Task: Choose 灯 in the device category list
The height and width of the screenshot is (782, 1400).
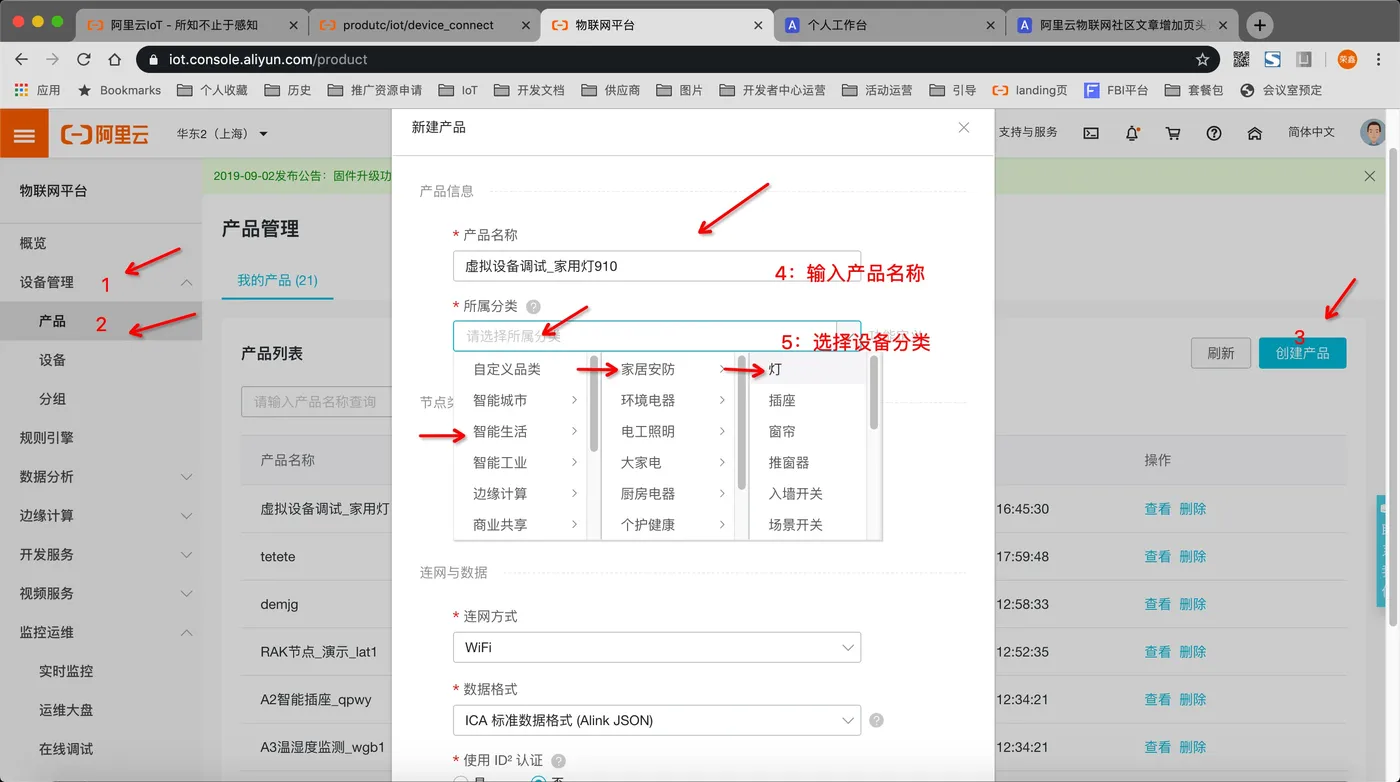Action: pos(810,369)
